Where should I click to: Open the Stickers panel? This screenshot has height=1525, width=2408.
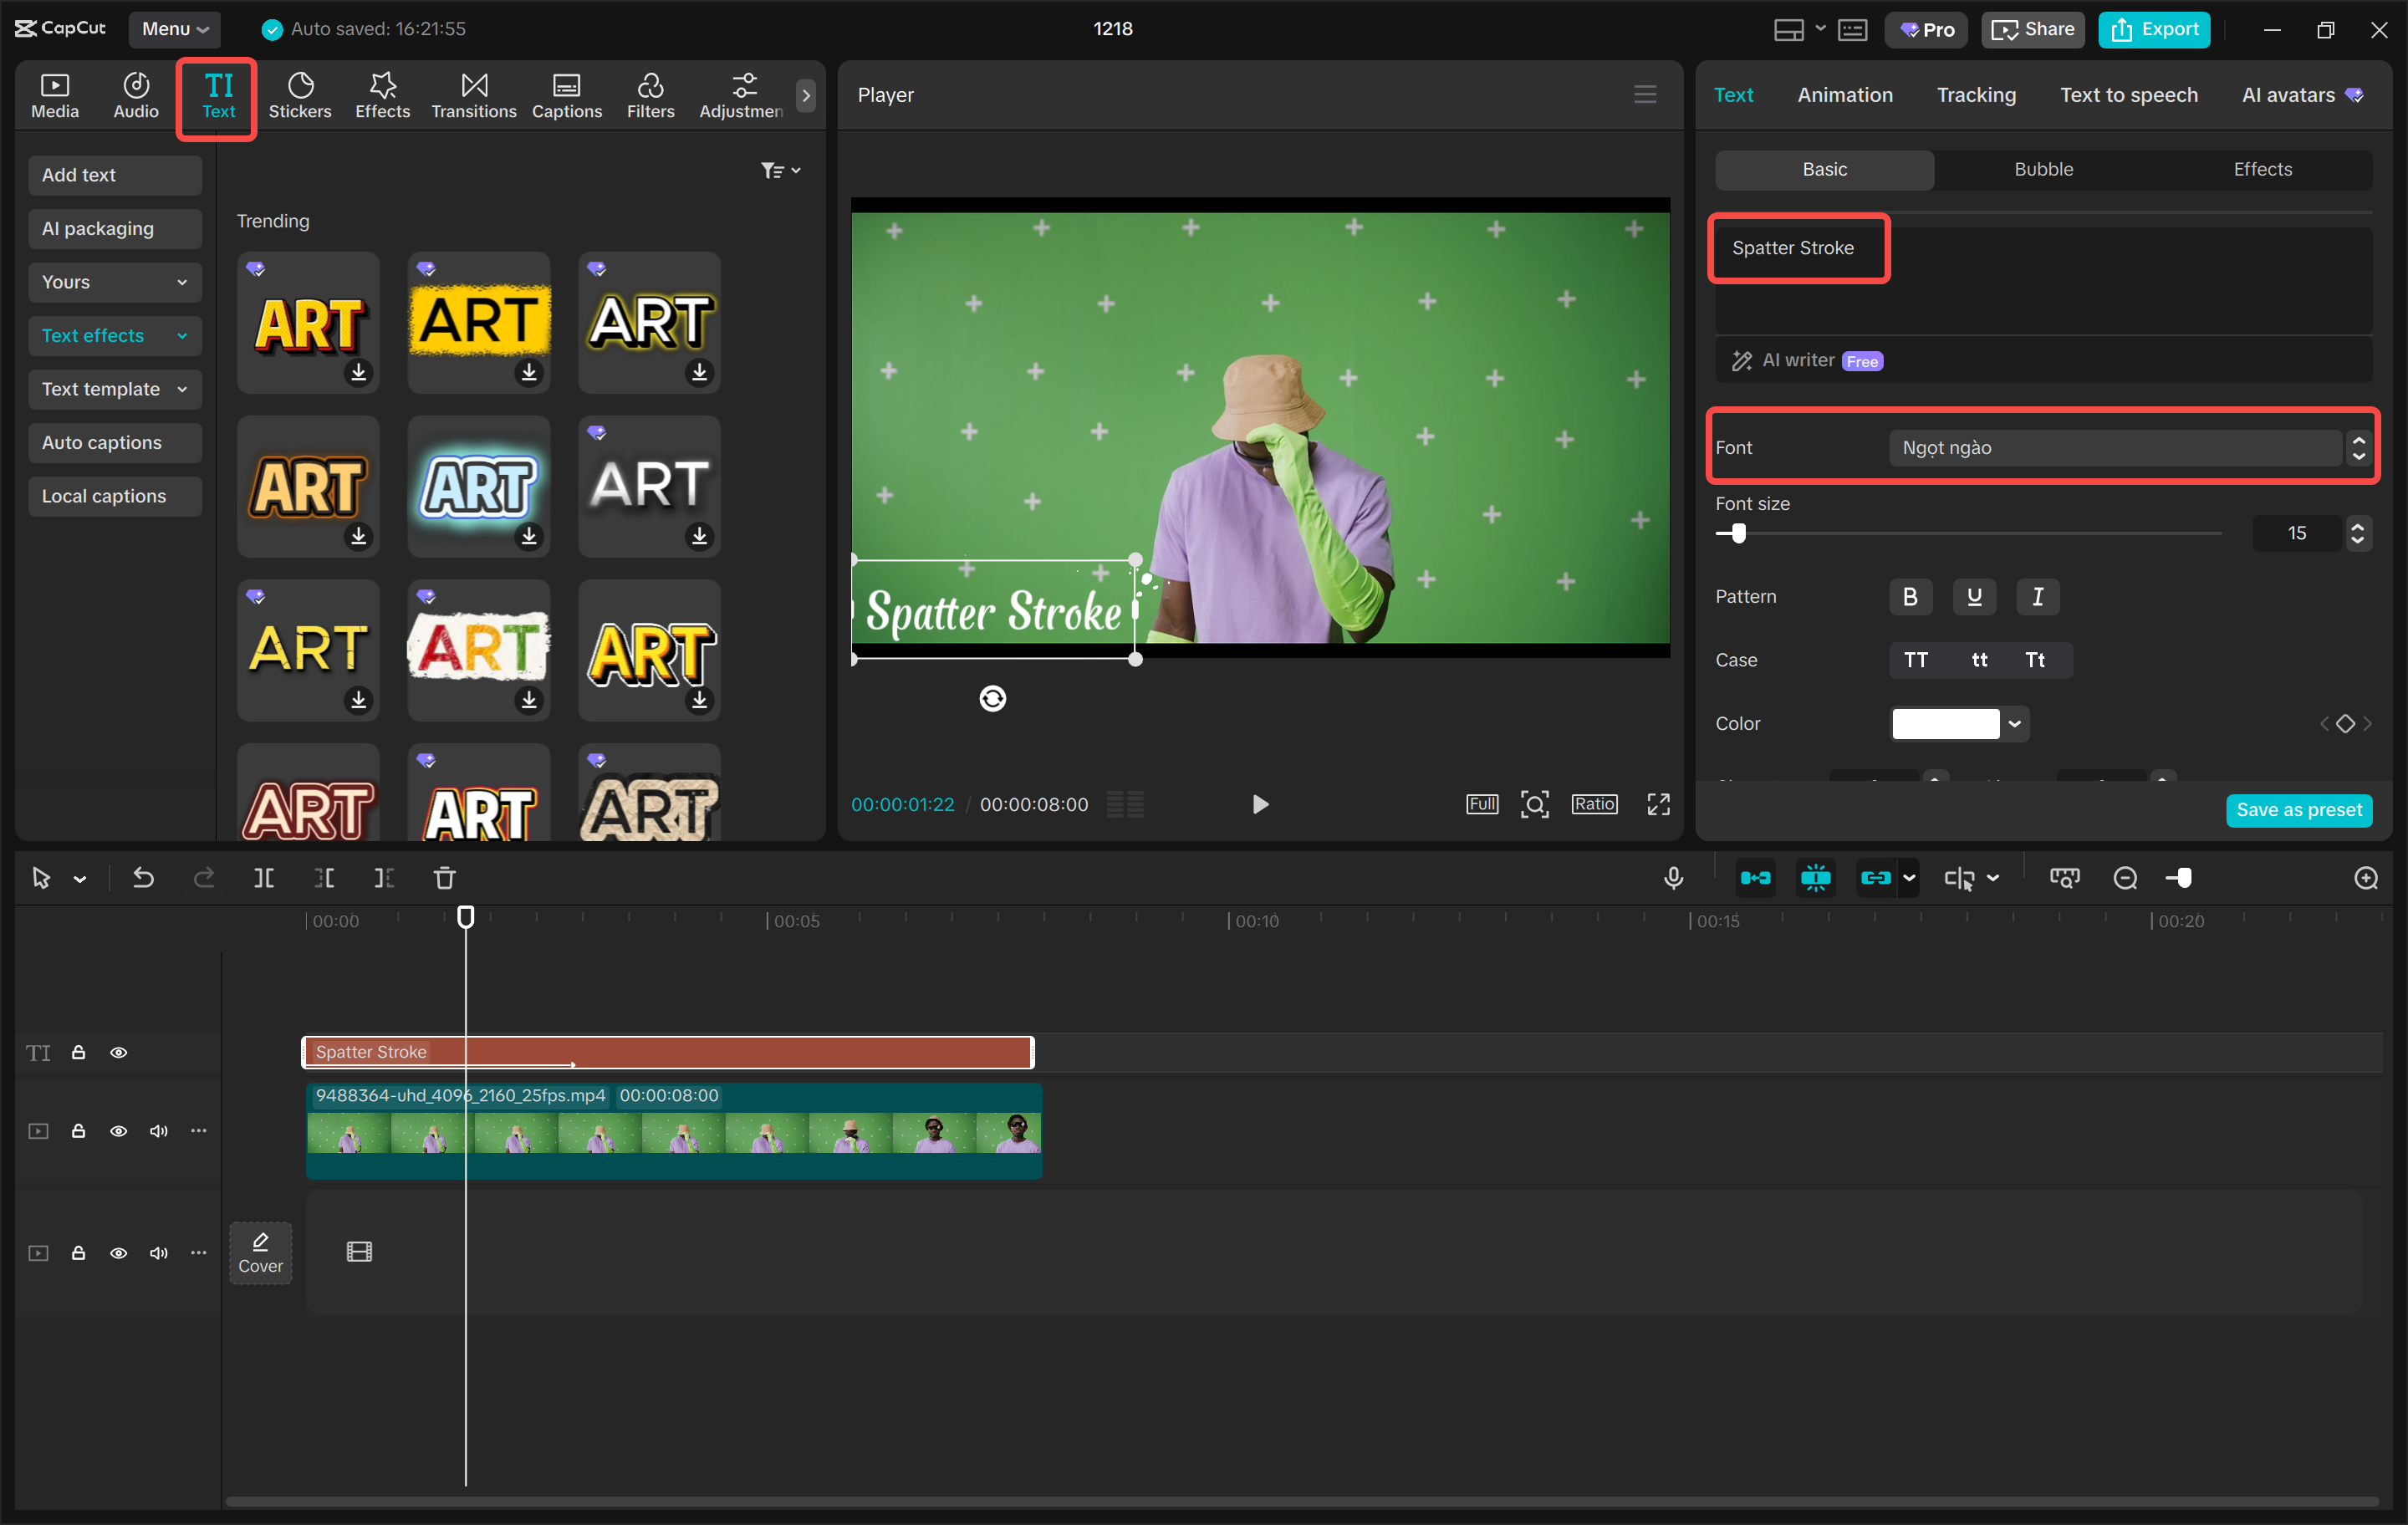coord(300,95)
